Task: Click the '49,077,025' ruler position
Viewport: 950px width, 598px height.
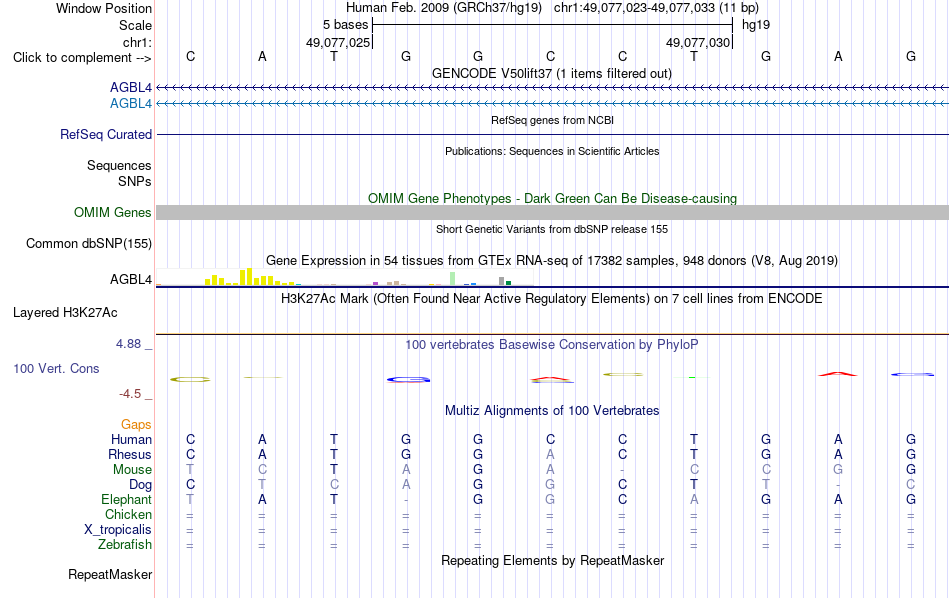Action: 337,42
